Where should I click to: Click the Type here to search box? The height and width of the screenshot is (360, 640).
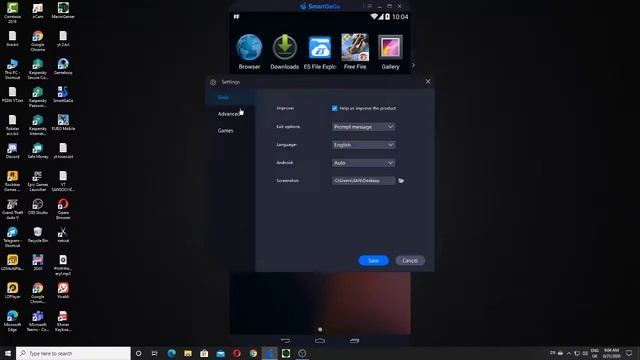pyautogui.click(x=73, y=353)
